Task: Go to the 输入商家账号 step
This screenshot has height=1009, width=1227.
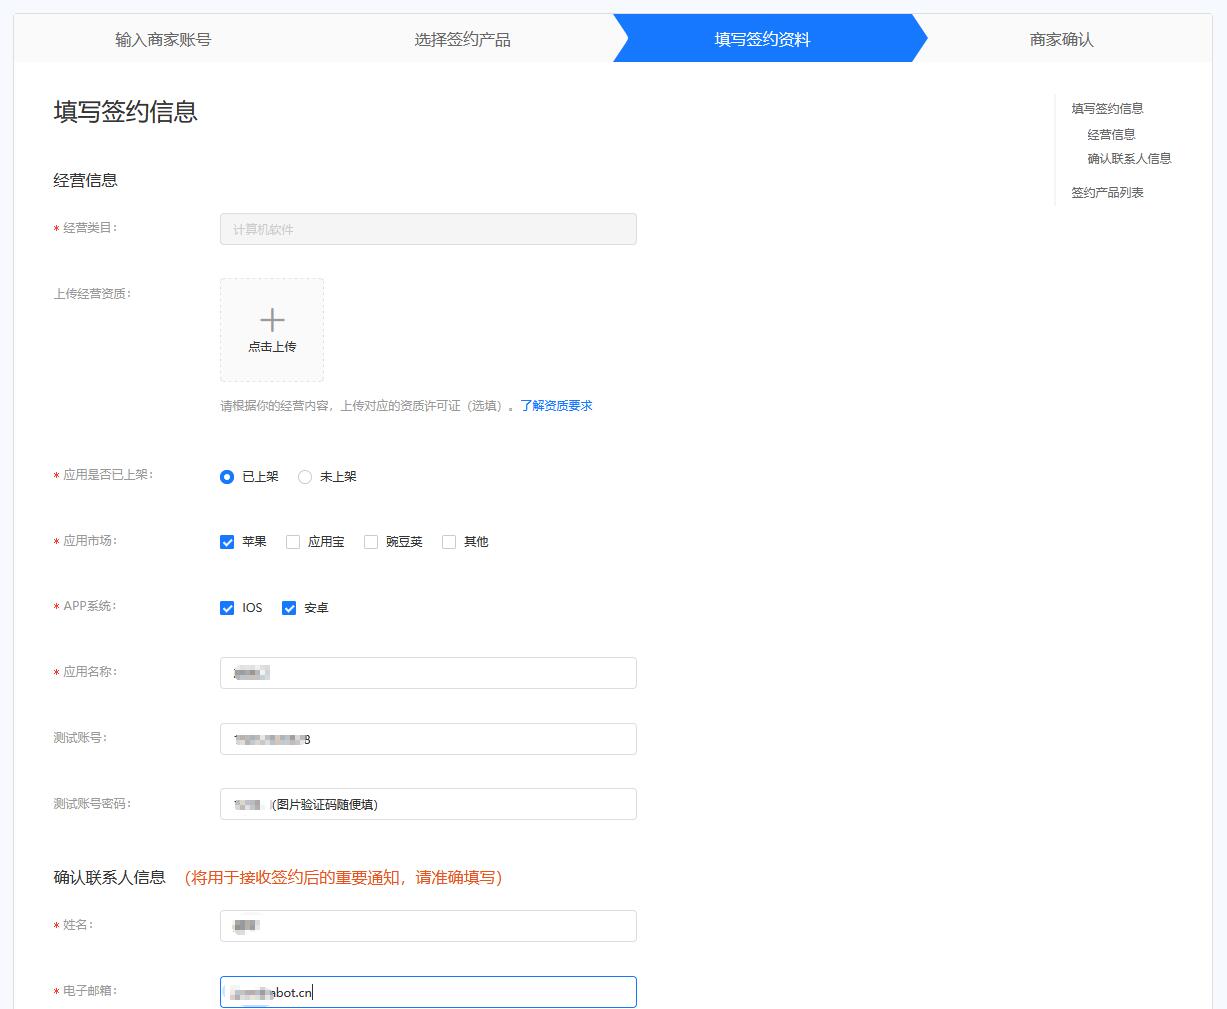Action: (163, 40)
